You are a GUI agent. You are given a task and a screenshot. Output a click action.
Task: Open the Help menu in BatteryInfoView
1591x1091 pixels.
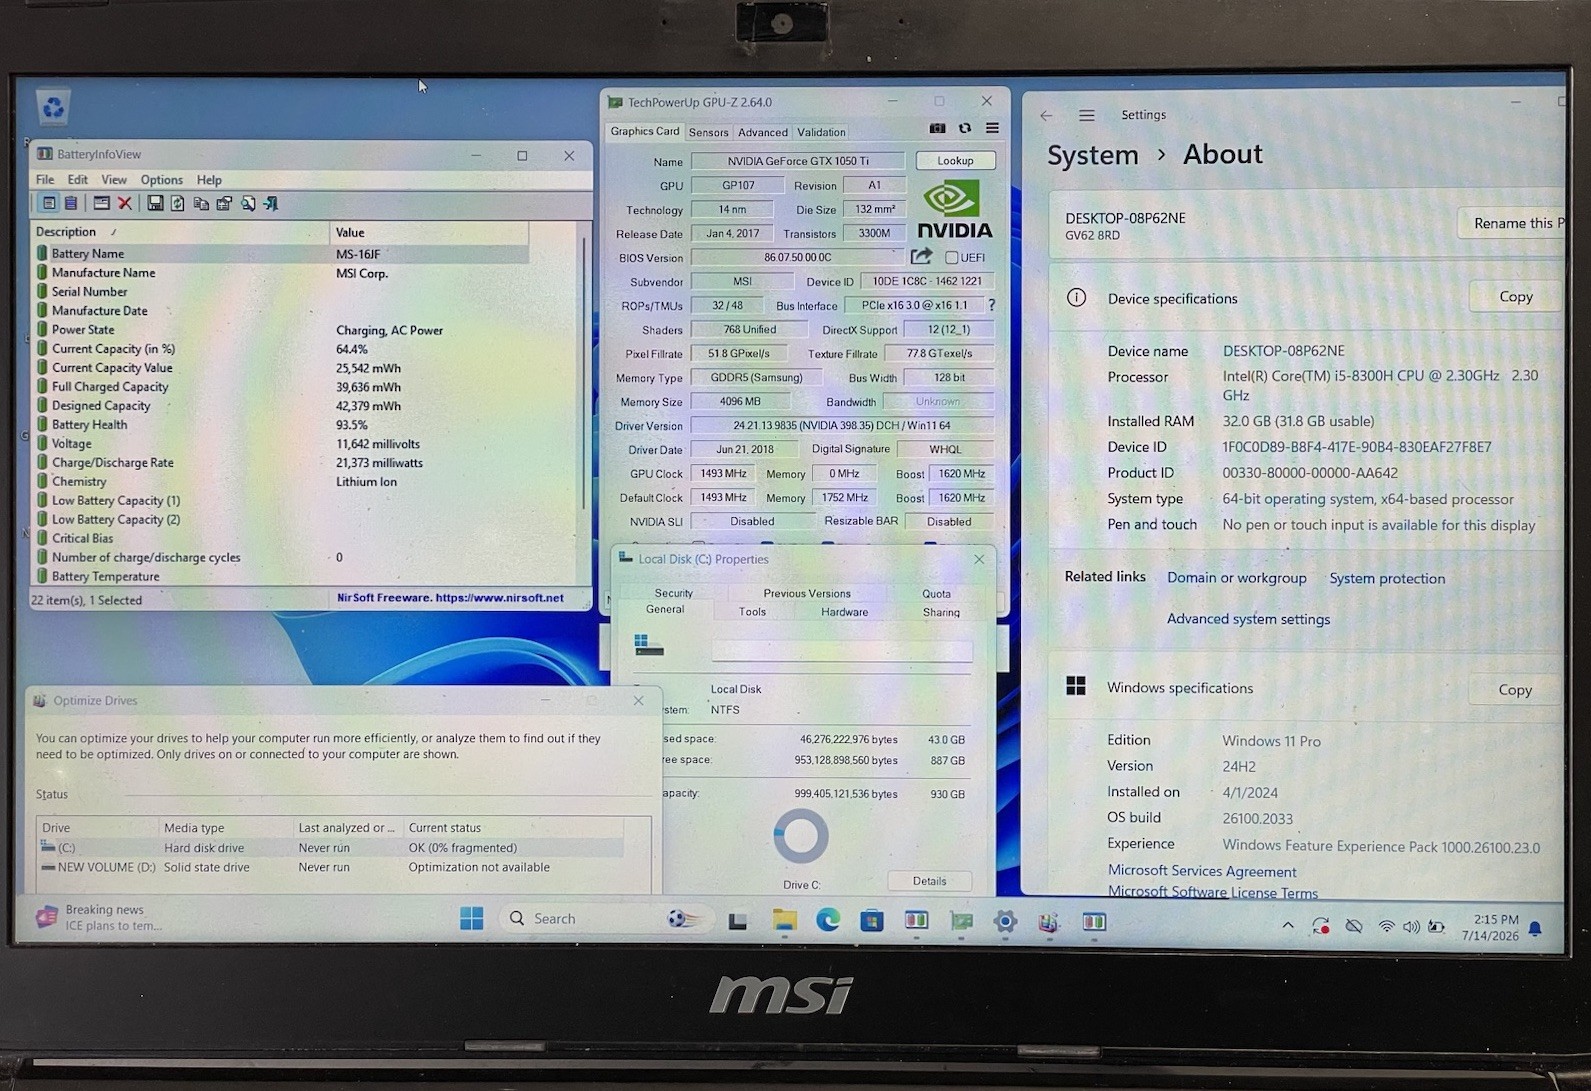pyautogui.click(x=209, y=180)
